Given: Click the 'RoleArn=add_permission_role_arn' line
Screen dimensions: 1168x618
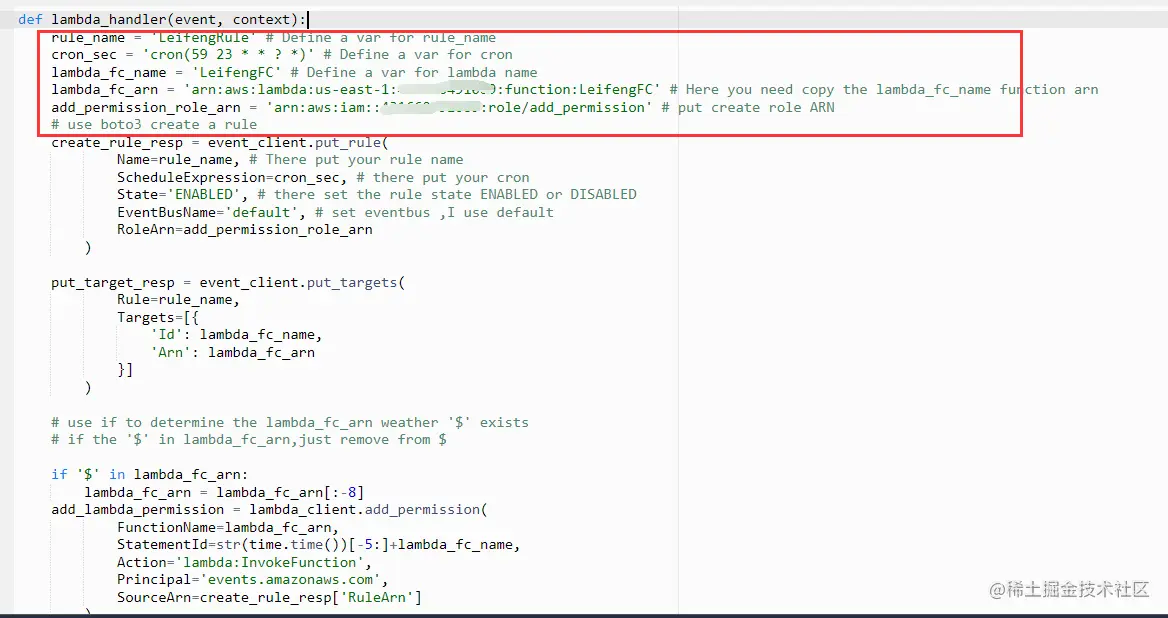Looking at the screenshot, I should pos(244,229).
